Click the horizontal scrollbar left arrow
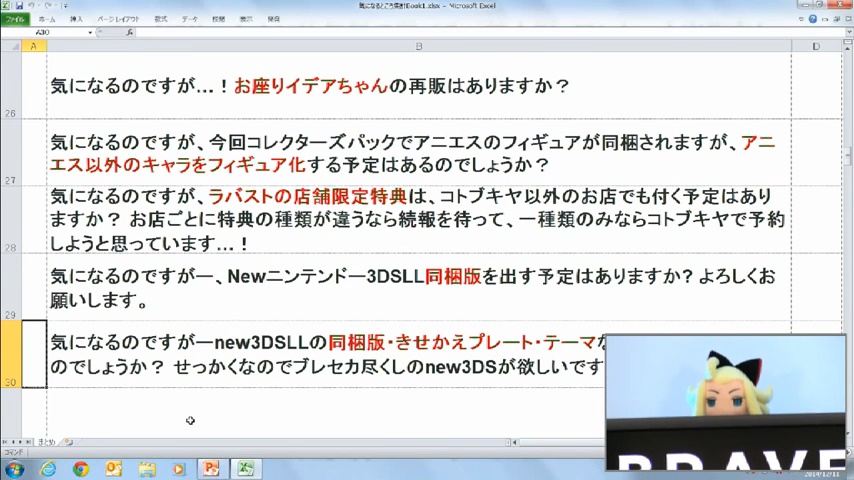854x480 pixels. click(514, 442)
